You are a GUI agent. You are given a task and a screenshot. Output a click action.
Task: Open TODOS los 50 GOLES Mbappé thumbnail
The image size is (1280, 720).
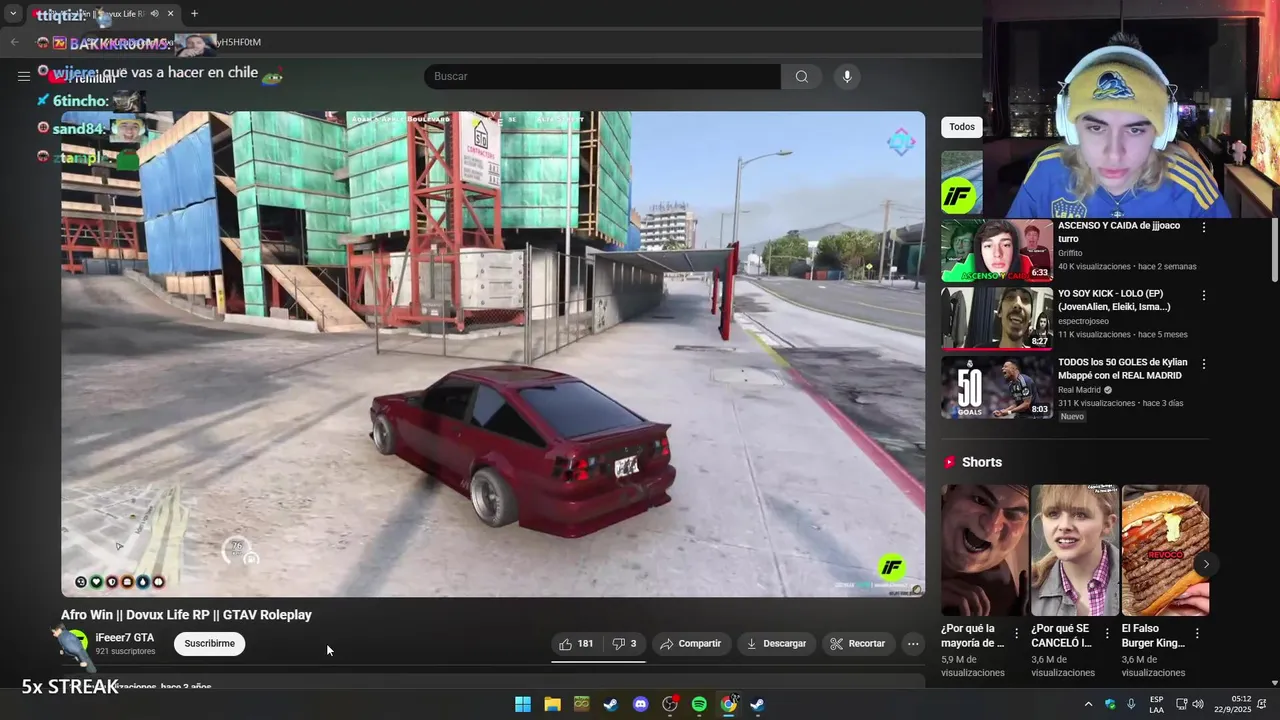(996, 387)
